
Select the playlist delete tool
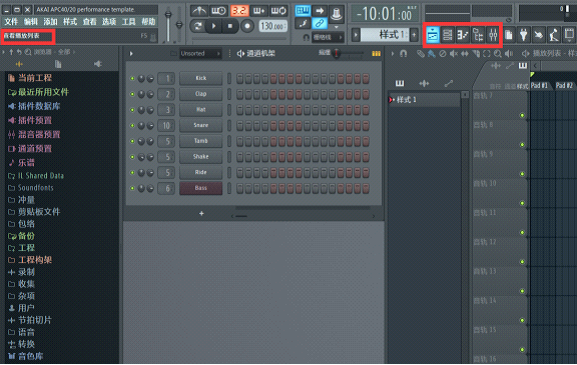(x=443, y=54)
